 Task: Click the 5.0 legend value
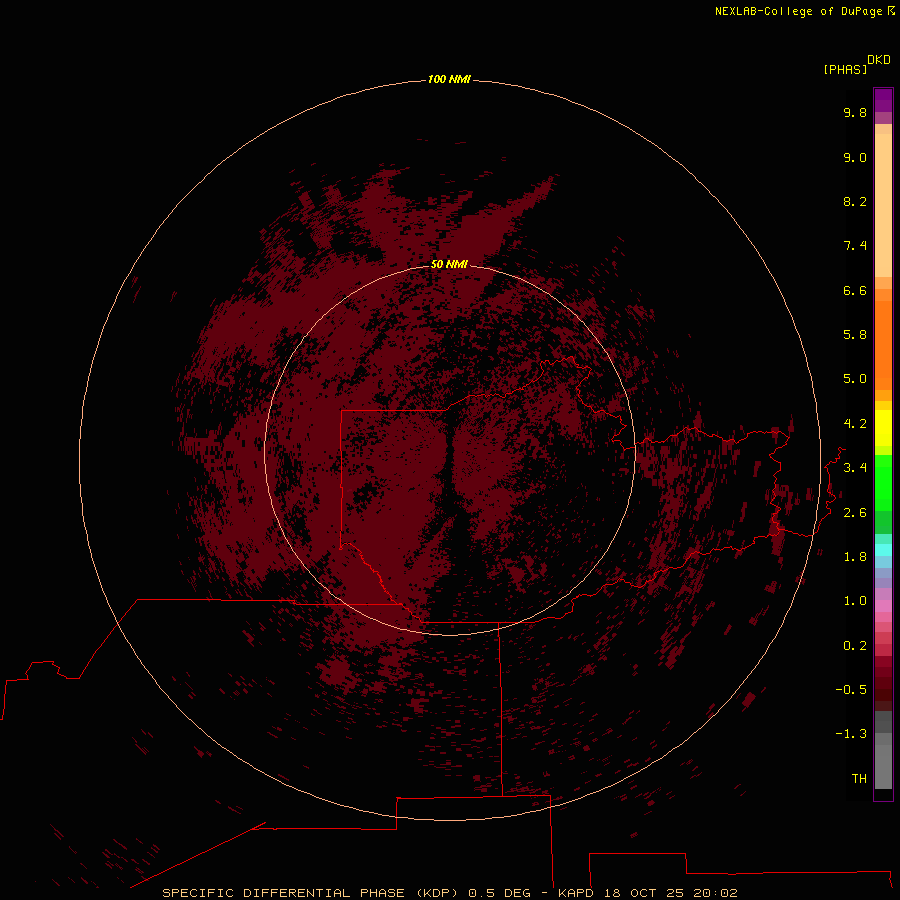pos(855,379)
